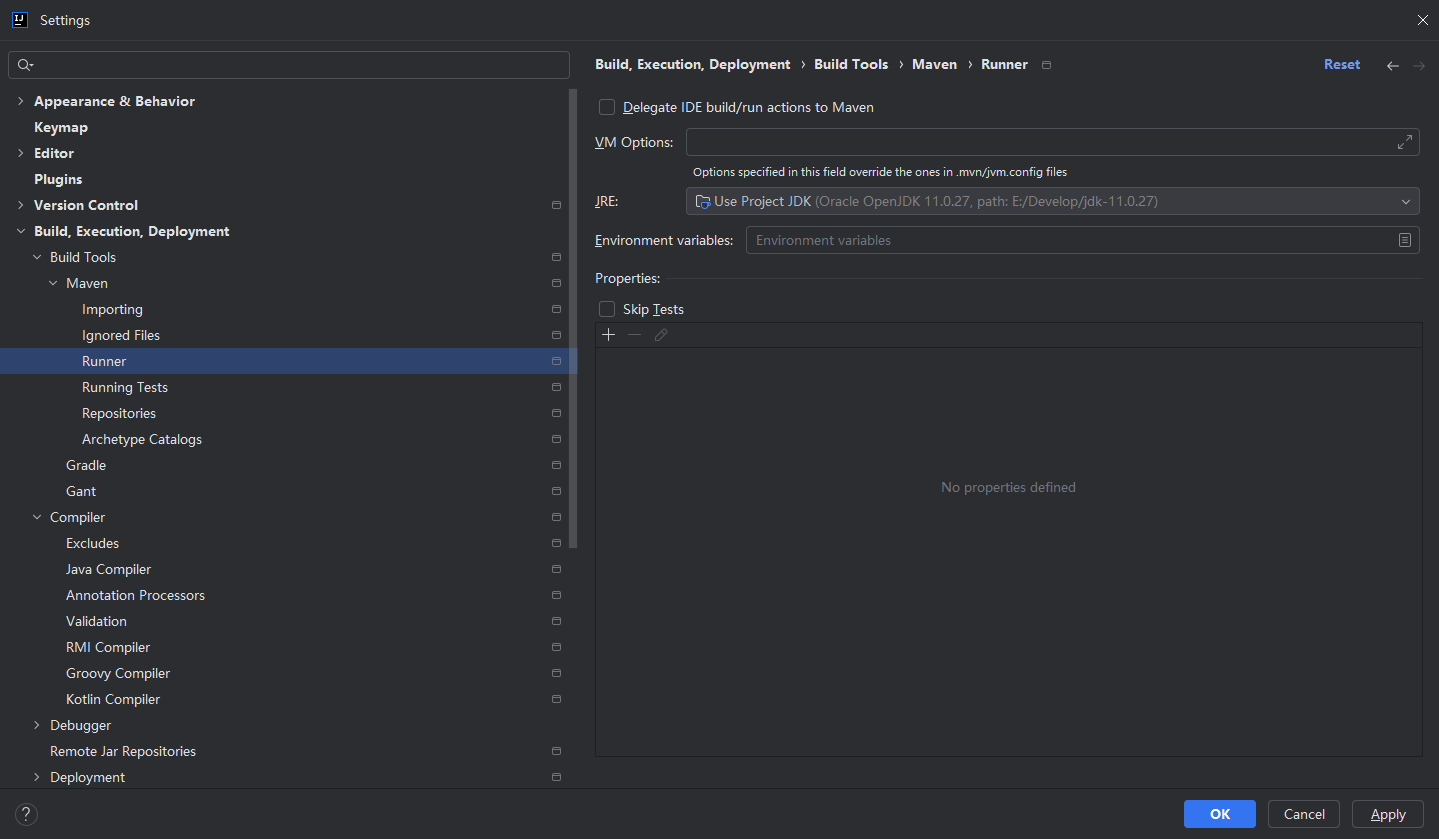Screen dimensions: 1439x839
Task: Click the OK button
Action: [x=1220, y=814]
